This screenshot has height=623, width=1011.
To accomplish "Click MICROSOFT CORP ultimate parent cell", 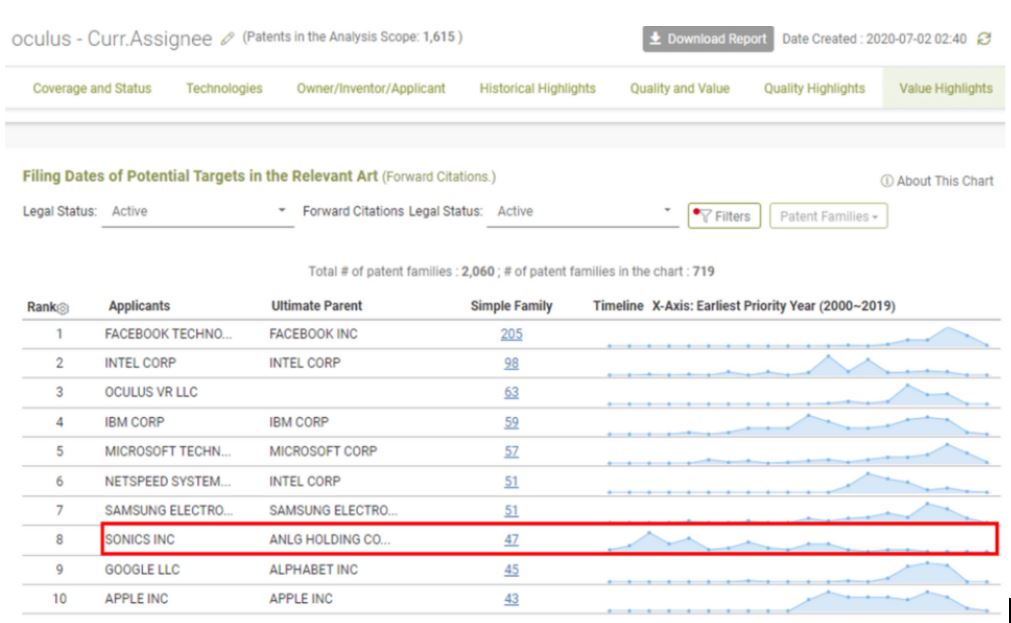I will pos(323,451).
